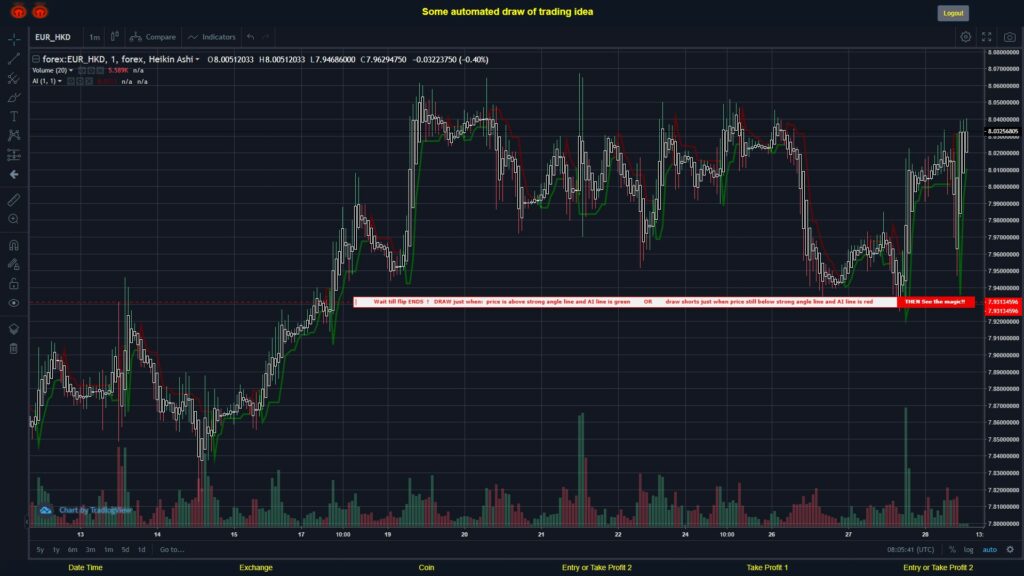The width and height of the screenshot is (1024, 576).
Task: Click the trash remove drawings icon
Action: click(x=14, y=349)
